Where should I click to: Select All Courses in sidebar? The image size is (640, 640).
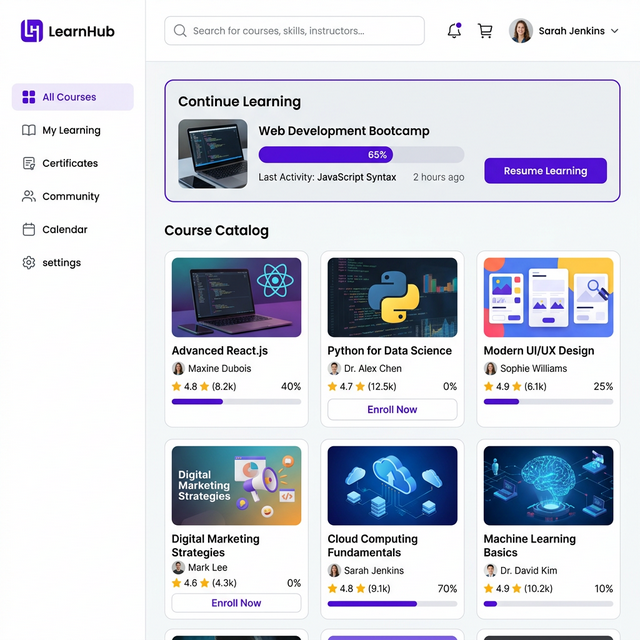coord(72,97)
